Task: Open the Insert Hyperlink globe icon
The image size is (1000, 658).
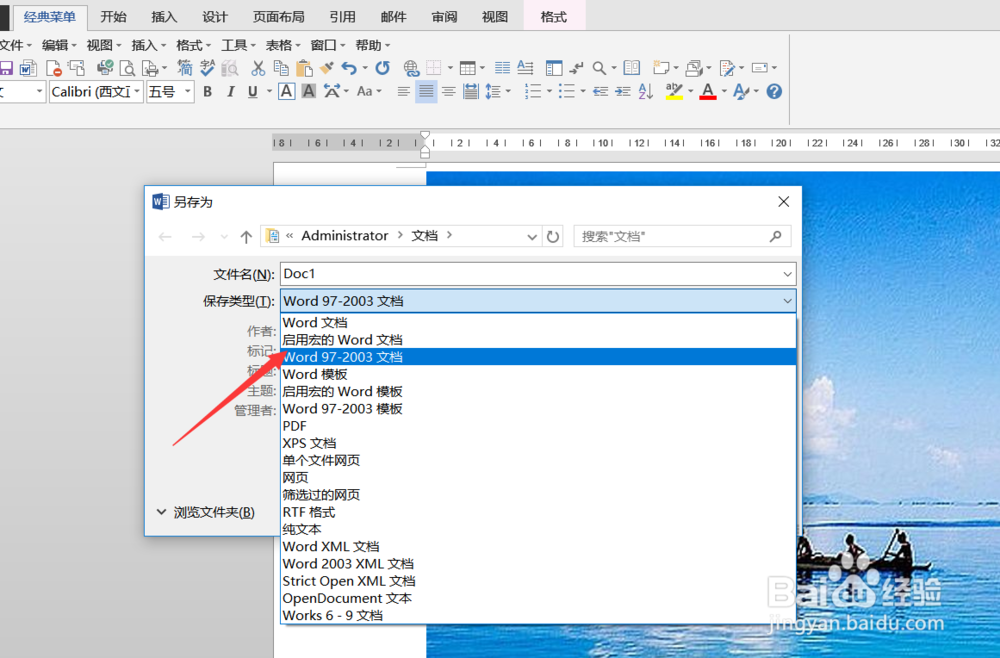Action: pyautogui.click(x=410, y=67)
